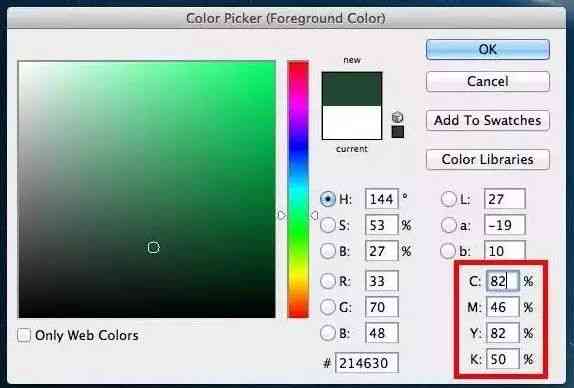Image resolution: width=574 pixels, height=388 pixels.
Task: Click the small web-safe dark swatch
Action: click(x=398, y=132)
